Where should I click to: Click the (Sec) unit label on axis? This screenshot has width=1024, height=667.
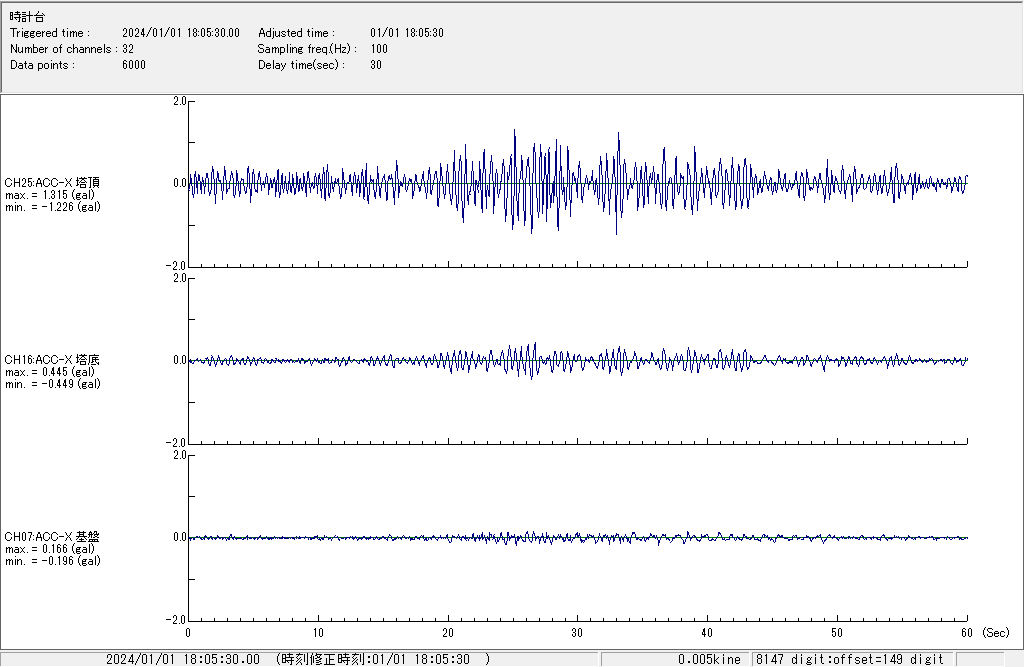[995, 633]
